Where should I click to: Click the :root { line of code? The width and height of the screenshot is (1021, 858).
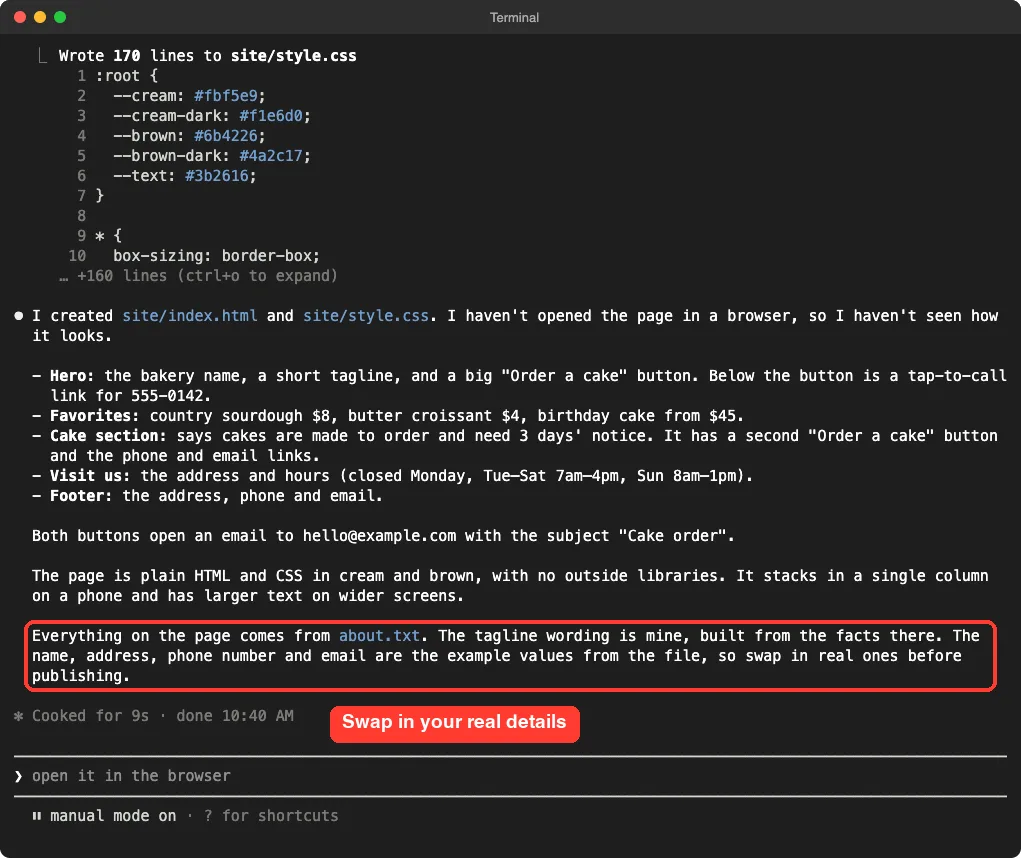coord(127,76)
